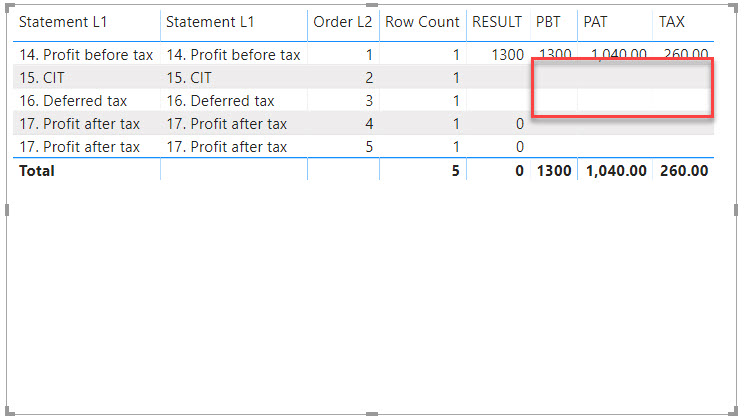
Task: Select the Total PAT value 1,040.00
Action: 616,171
